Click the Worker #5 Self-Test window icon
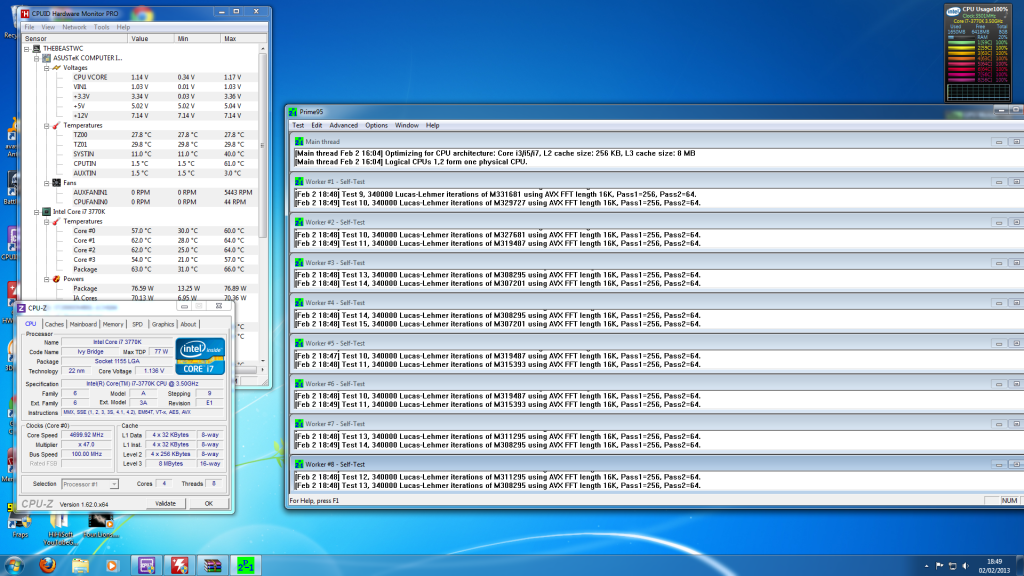The width and height of the screenshot is (1024, 576). pos(299,344)
